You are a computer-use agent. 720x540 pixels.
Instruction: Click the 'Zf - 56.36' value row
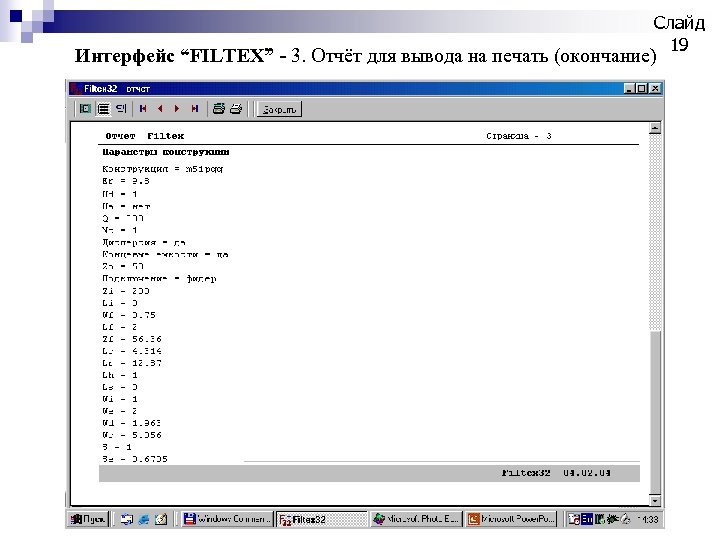point(132,339)
